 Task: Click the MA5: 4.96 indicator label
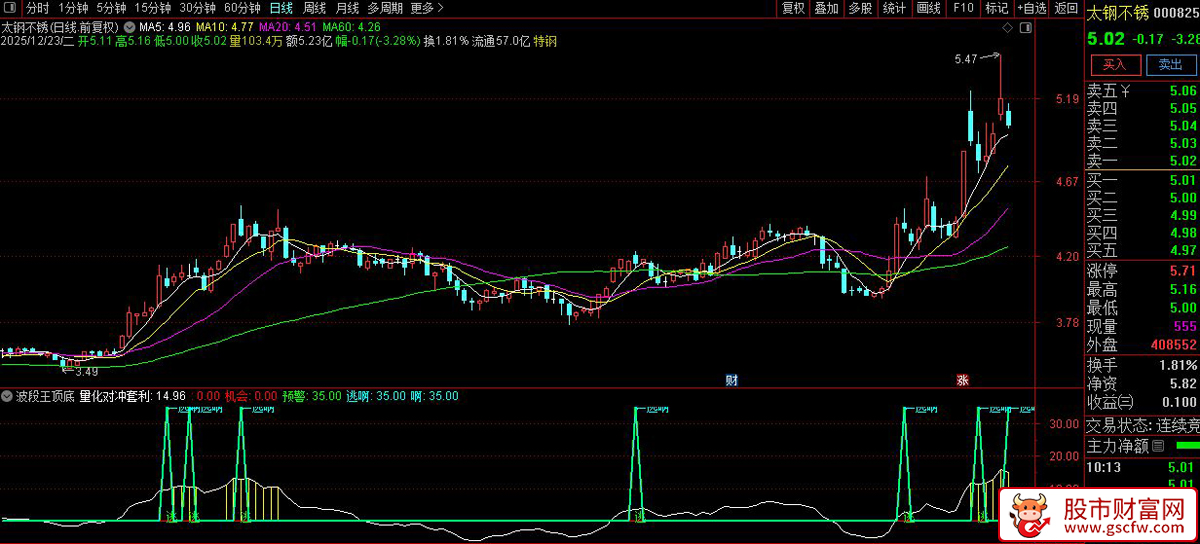tap(165, 26)
